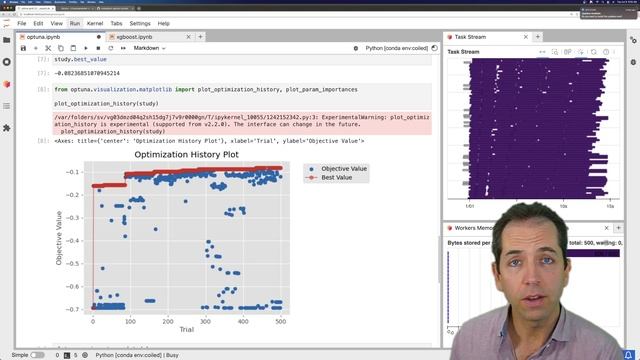Select the box zoom tool in Task Stream

tap(555, 52)
